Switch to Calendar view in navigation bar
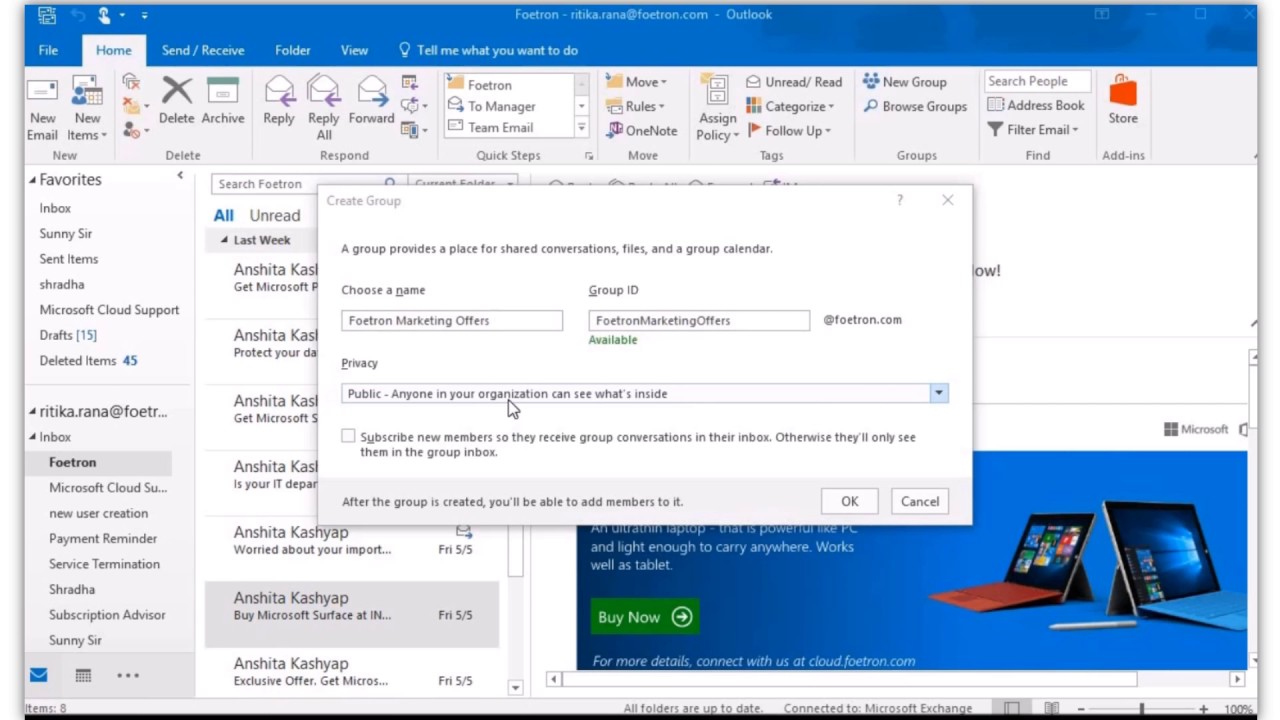The width and height of the screenshot is (1280, 720). click(x=83, y=675)
